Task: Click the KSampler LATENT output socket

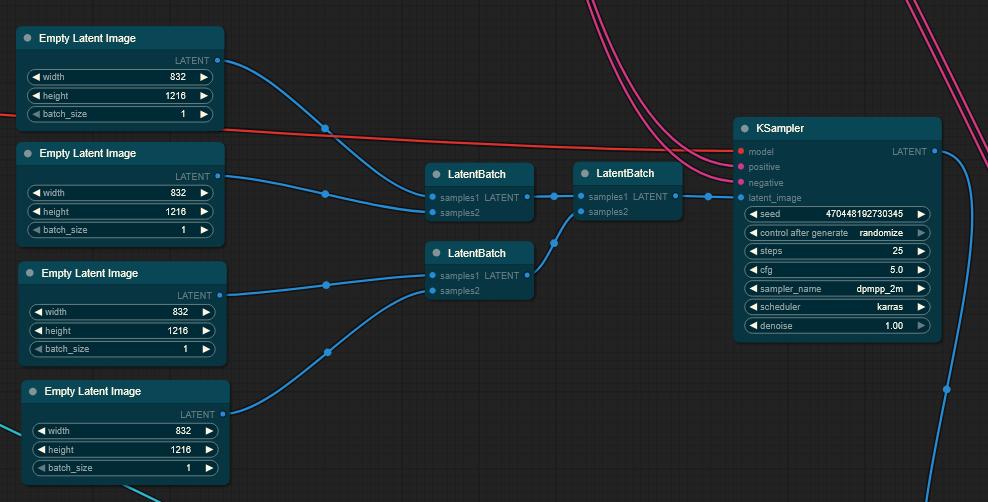Action: point(934,151)
